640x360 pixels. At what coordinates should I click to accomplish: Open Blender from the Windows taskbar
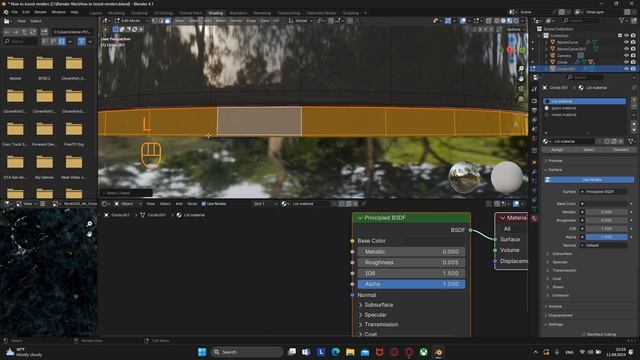click(438, 352)
